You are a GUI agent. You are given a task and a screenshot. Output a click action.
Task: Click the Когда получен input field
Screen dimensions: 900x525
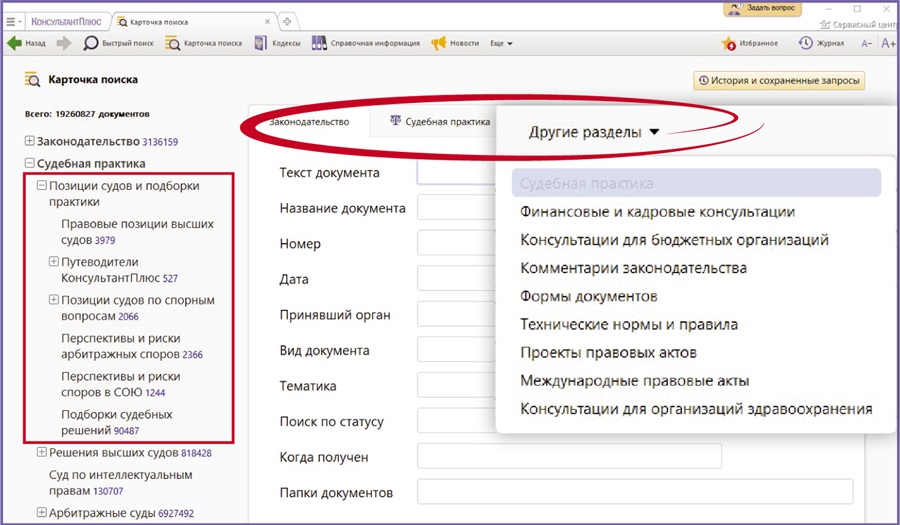coord(569,457)
